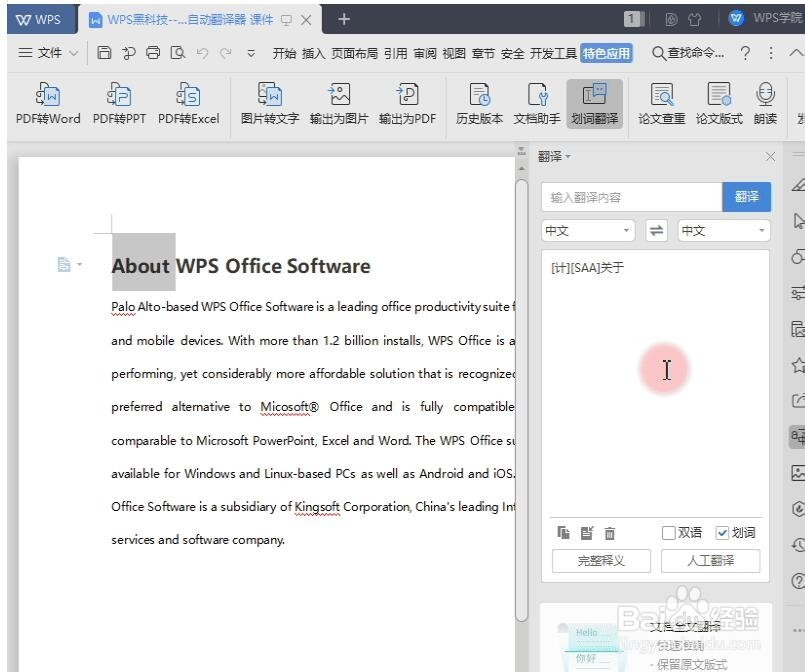Open the source language 中文 dropdown
Screen dimensions: 805x672
pos(587,230)
